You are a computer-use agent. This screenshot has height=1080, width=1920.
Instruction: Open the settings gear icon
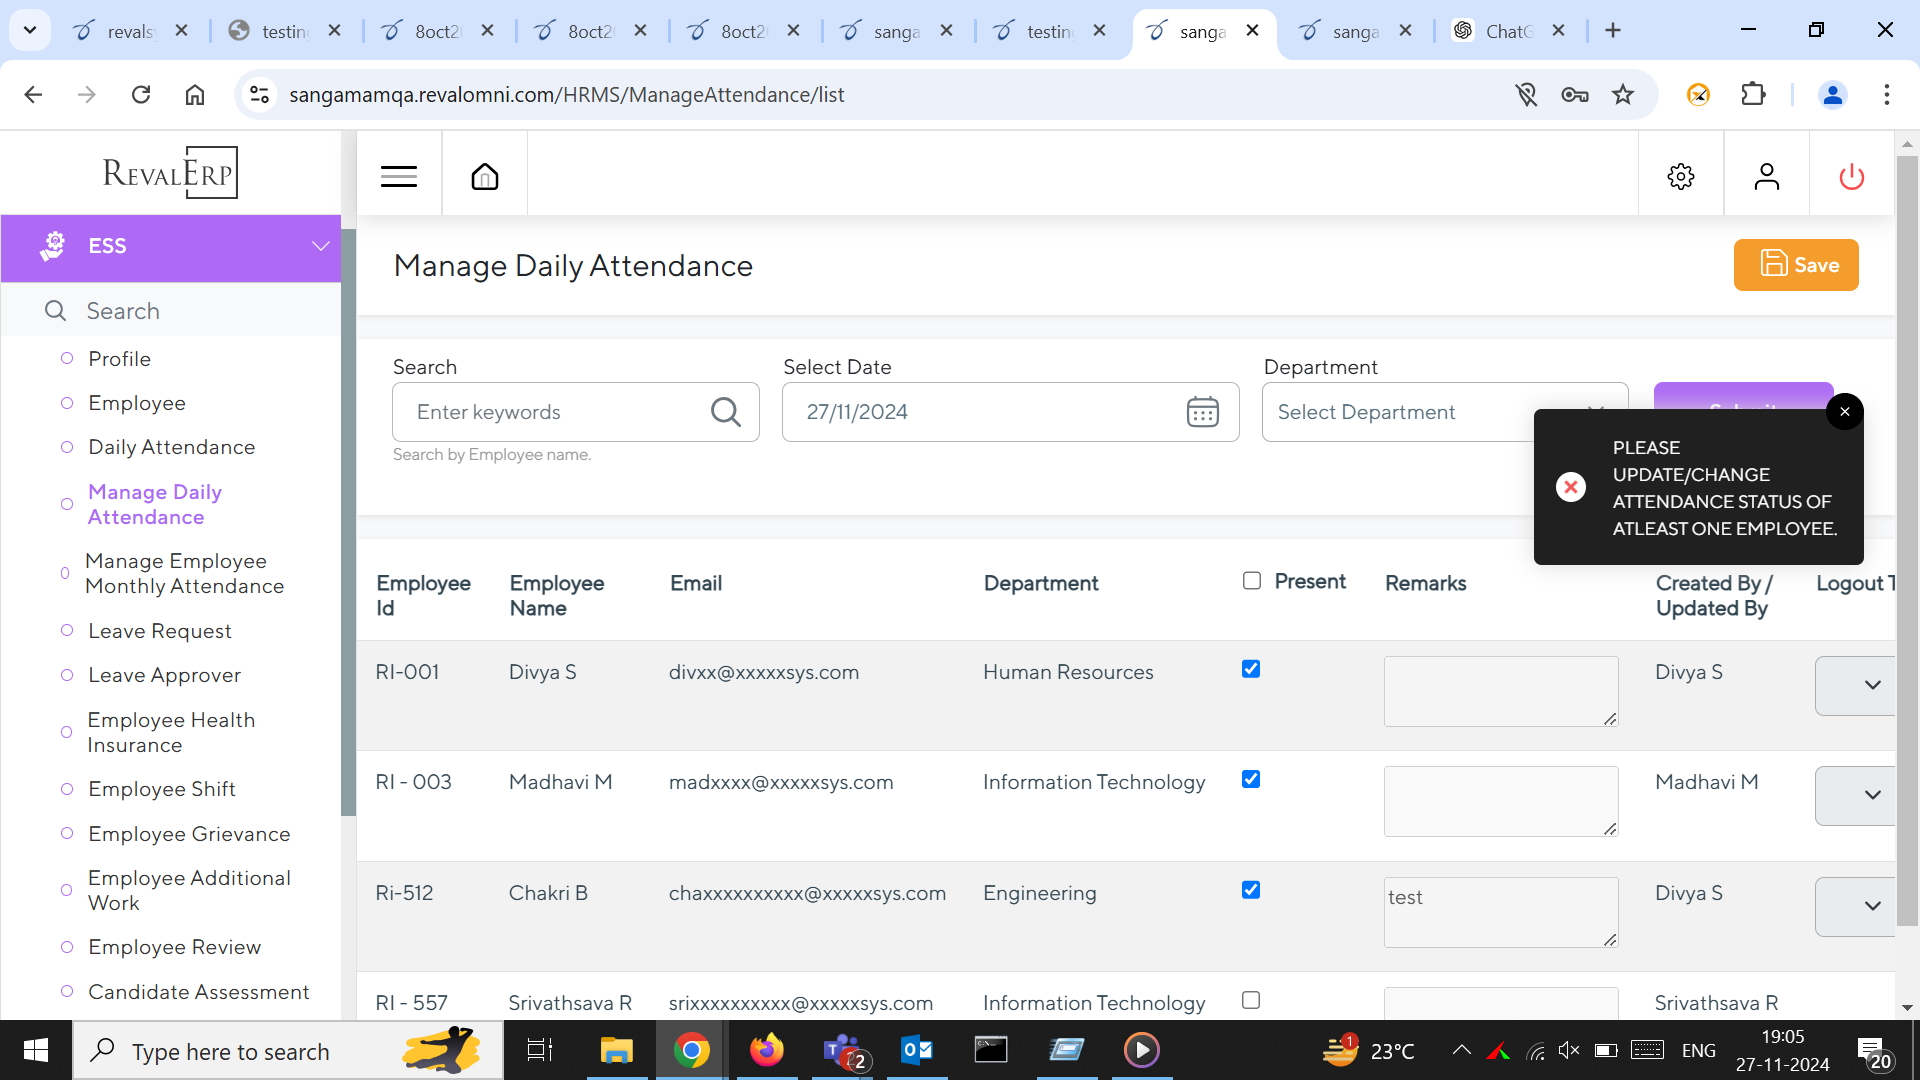click(1681, 177)
